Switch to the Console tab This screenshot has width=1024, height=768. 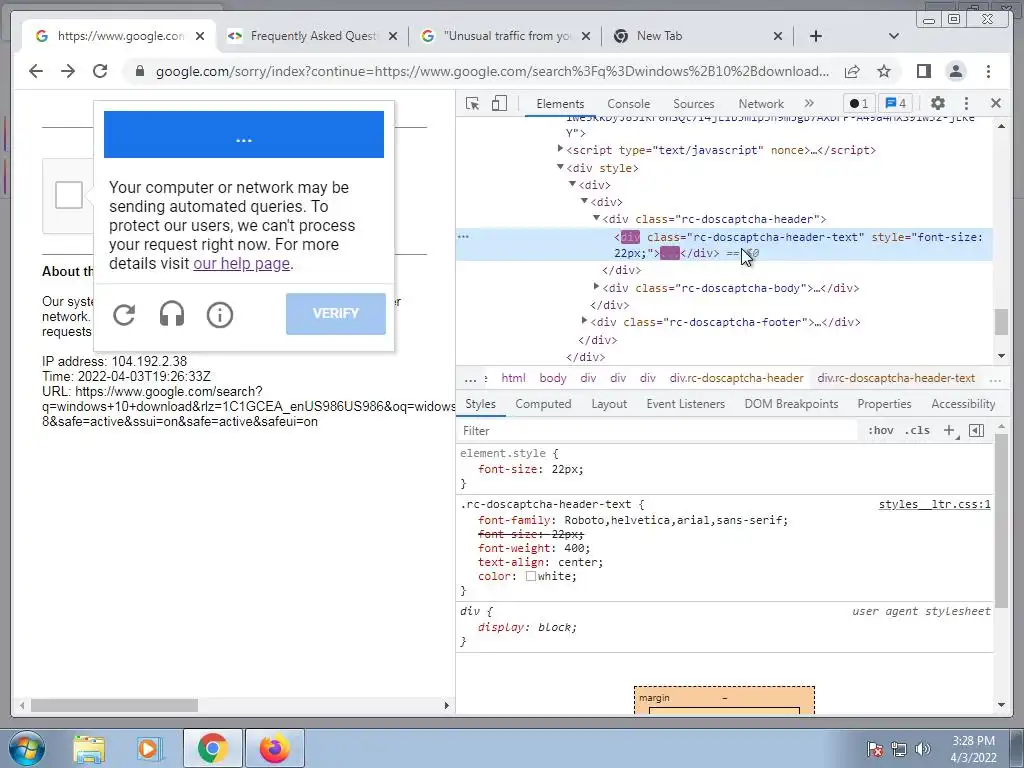click(628, 104)
